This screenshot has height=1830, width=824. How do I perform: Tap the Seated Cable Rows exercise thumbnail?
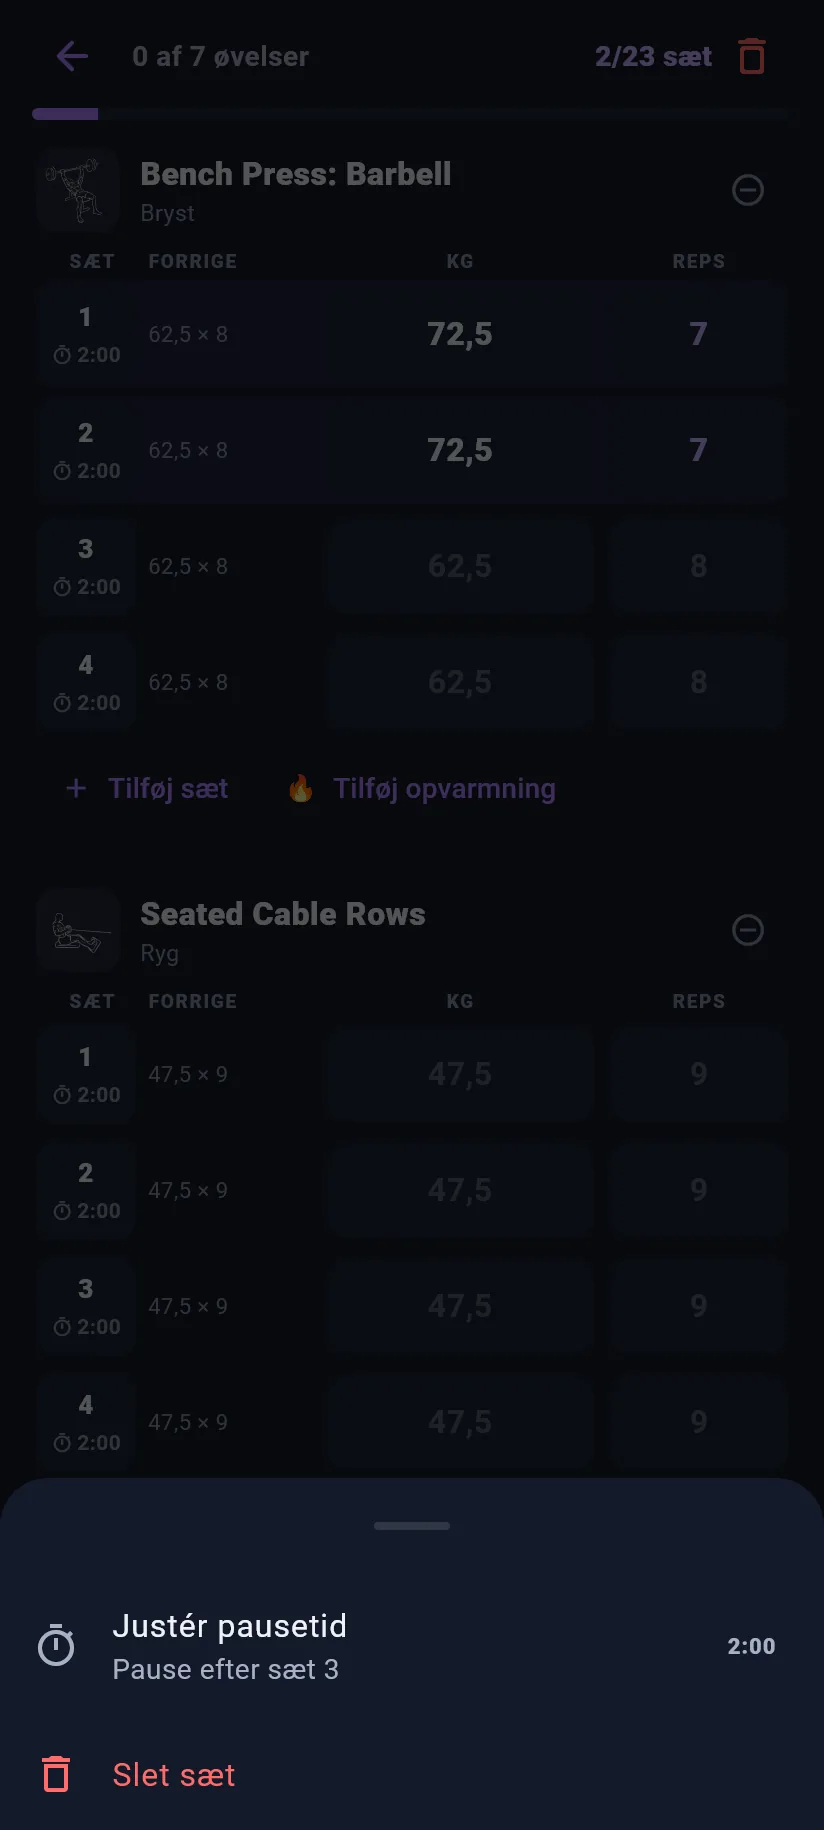pos(78,930)
